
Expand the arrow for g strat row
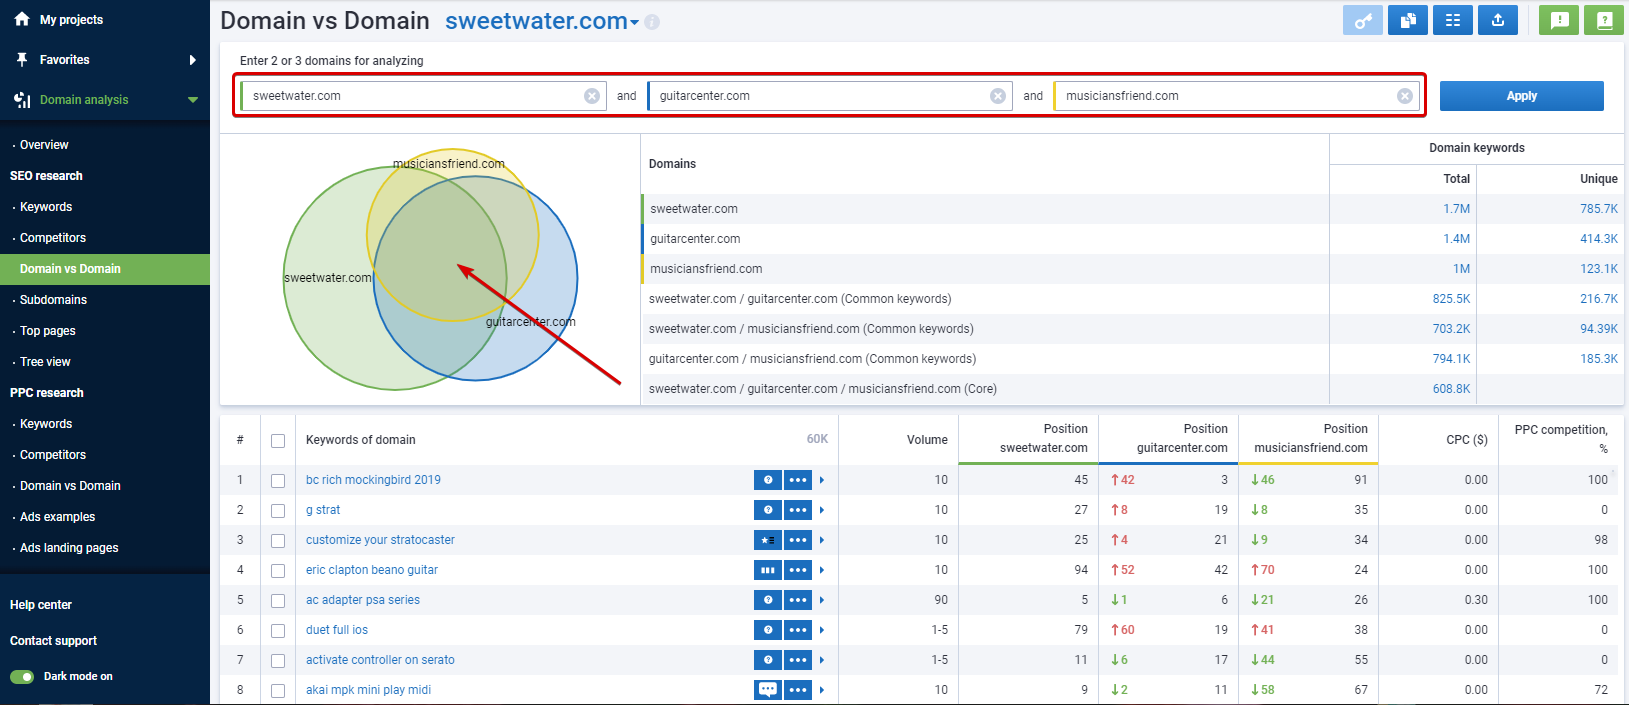(x=822, y=510)
